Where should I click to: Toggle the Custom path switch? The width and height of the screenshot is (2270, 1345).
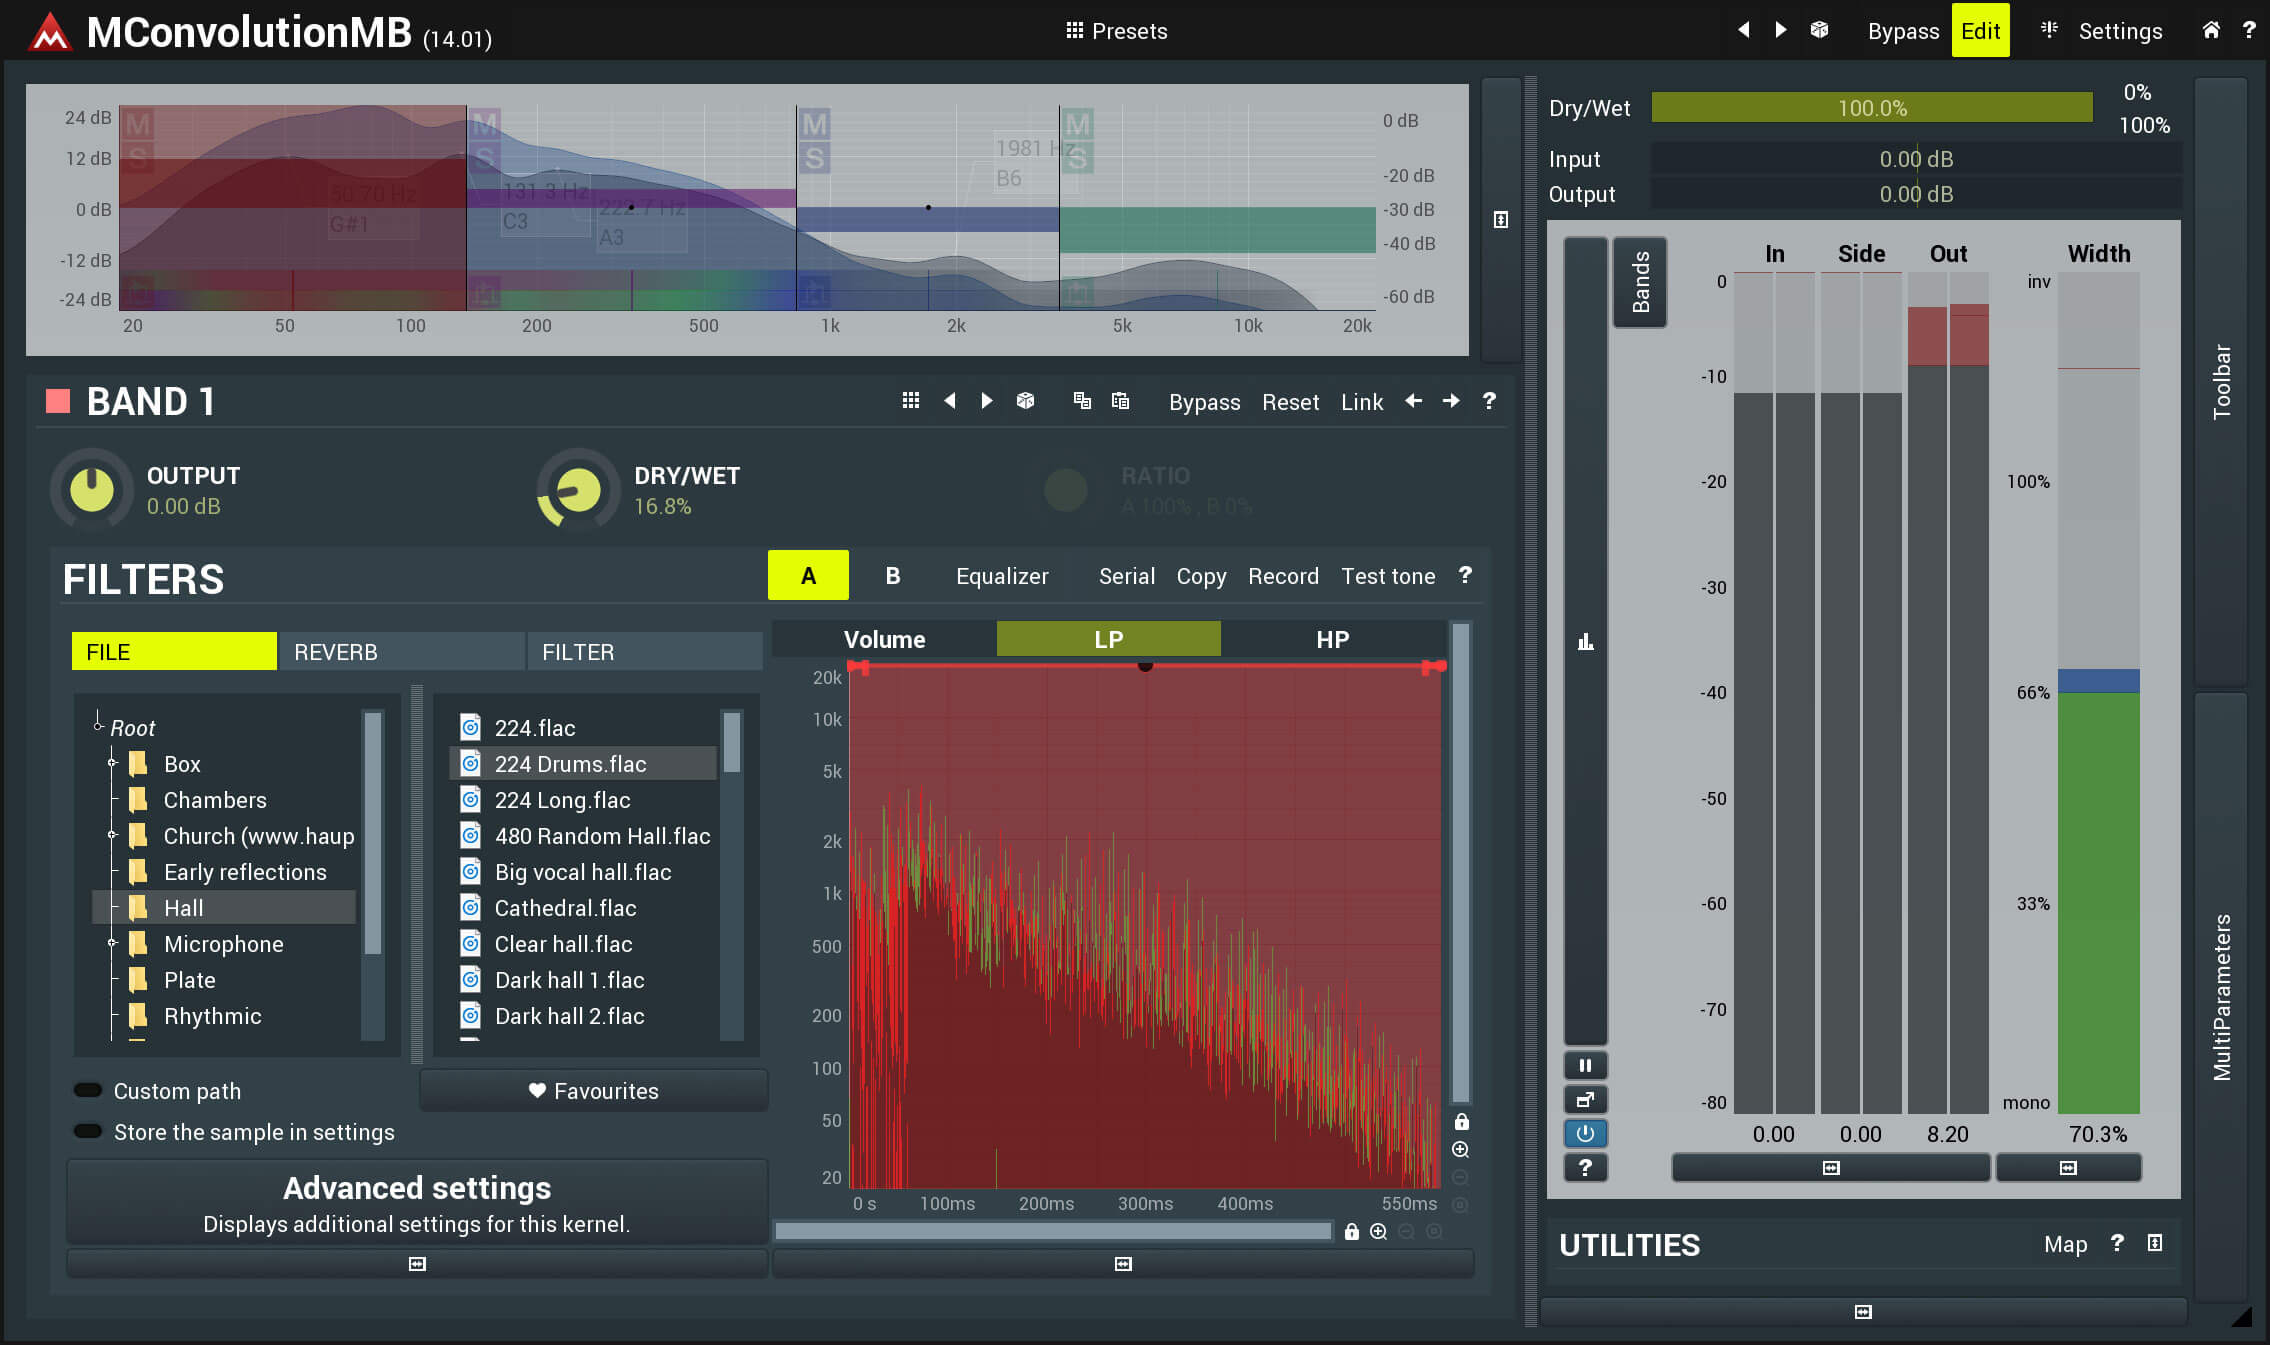(x=89, y=1091)
